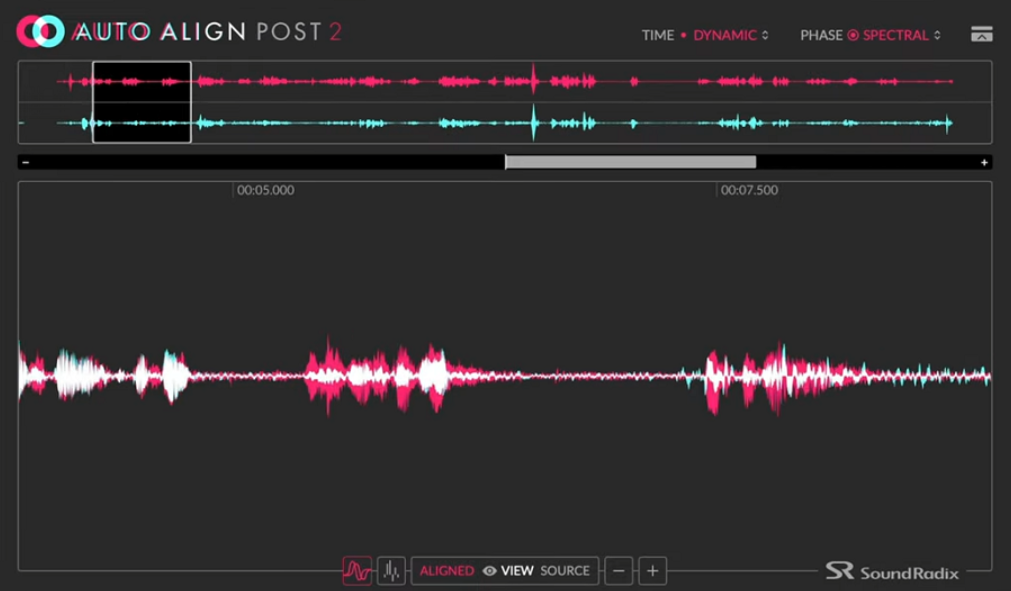Click the highlighted selection region in overview
The image size is (1011, 591).
pos(142,102)
